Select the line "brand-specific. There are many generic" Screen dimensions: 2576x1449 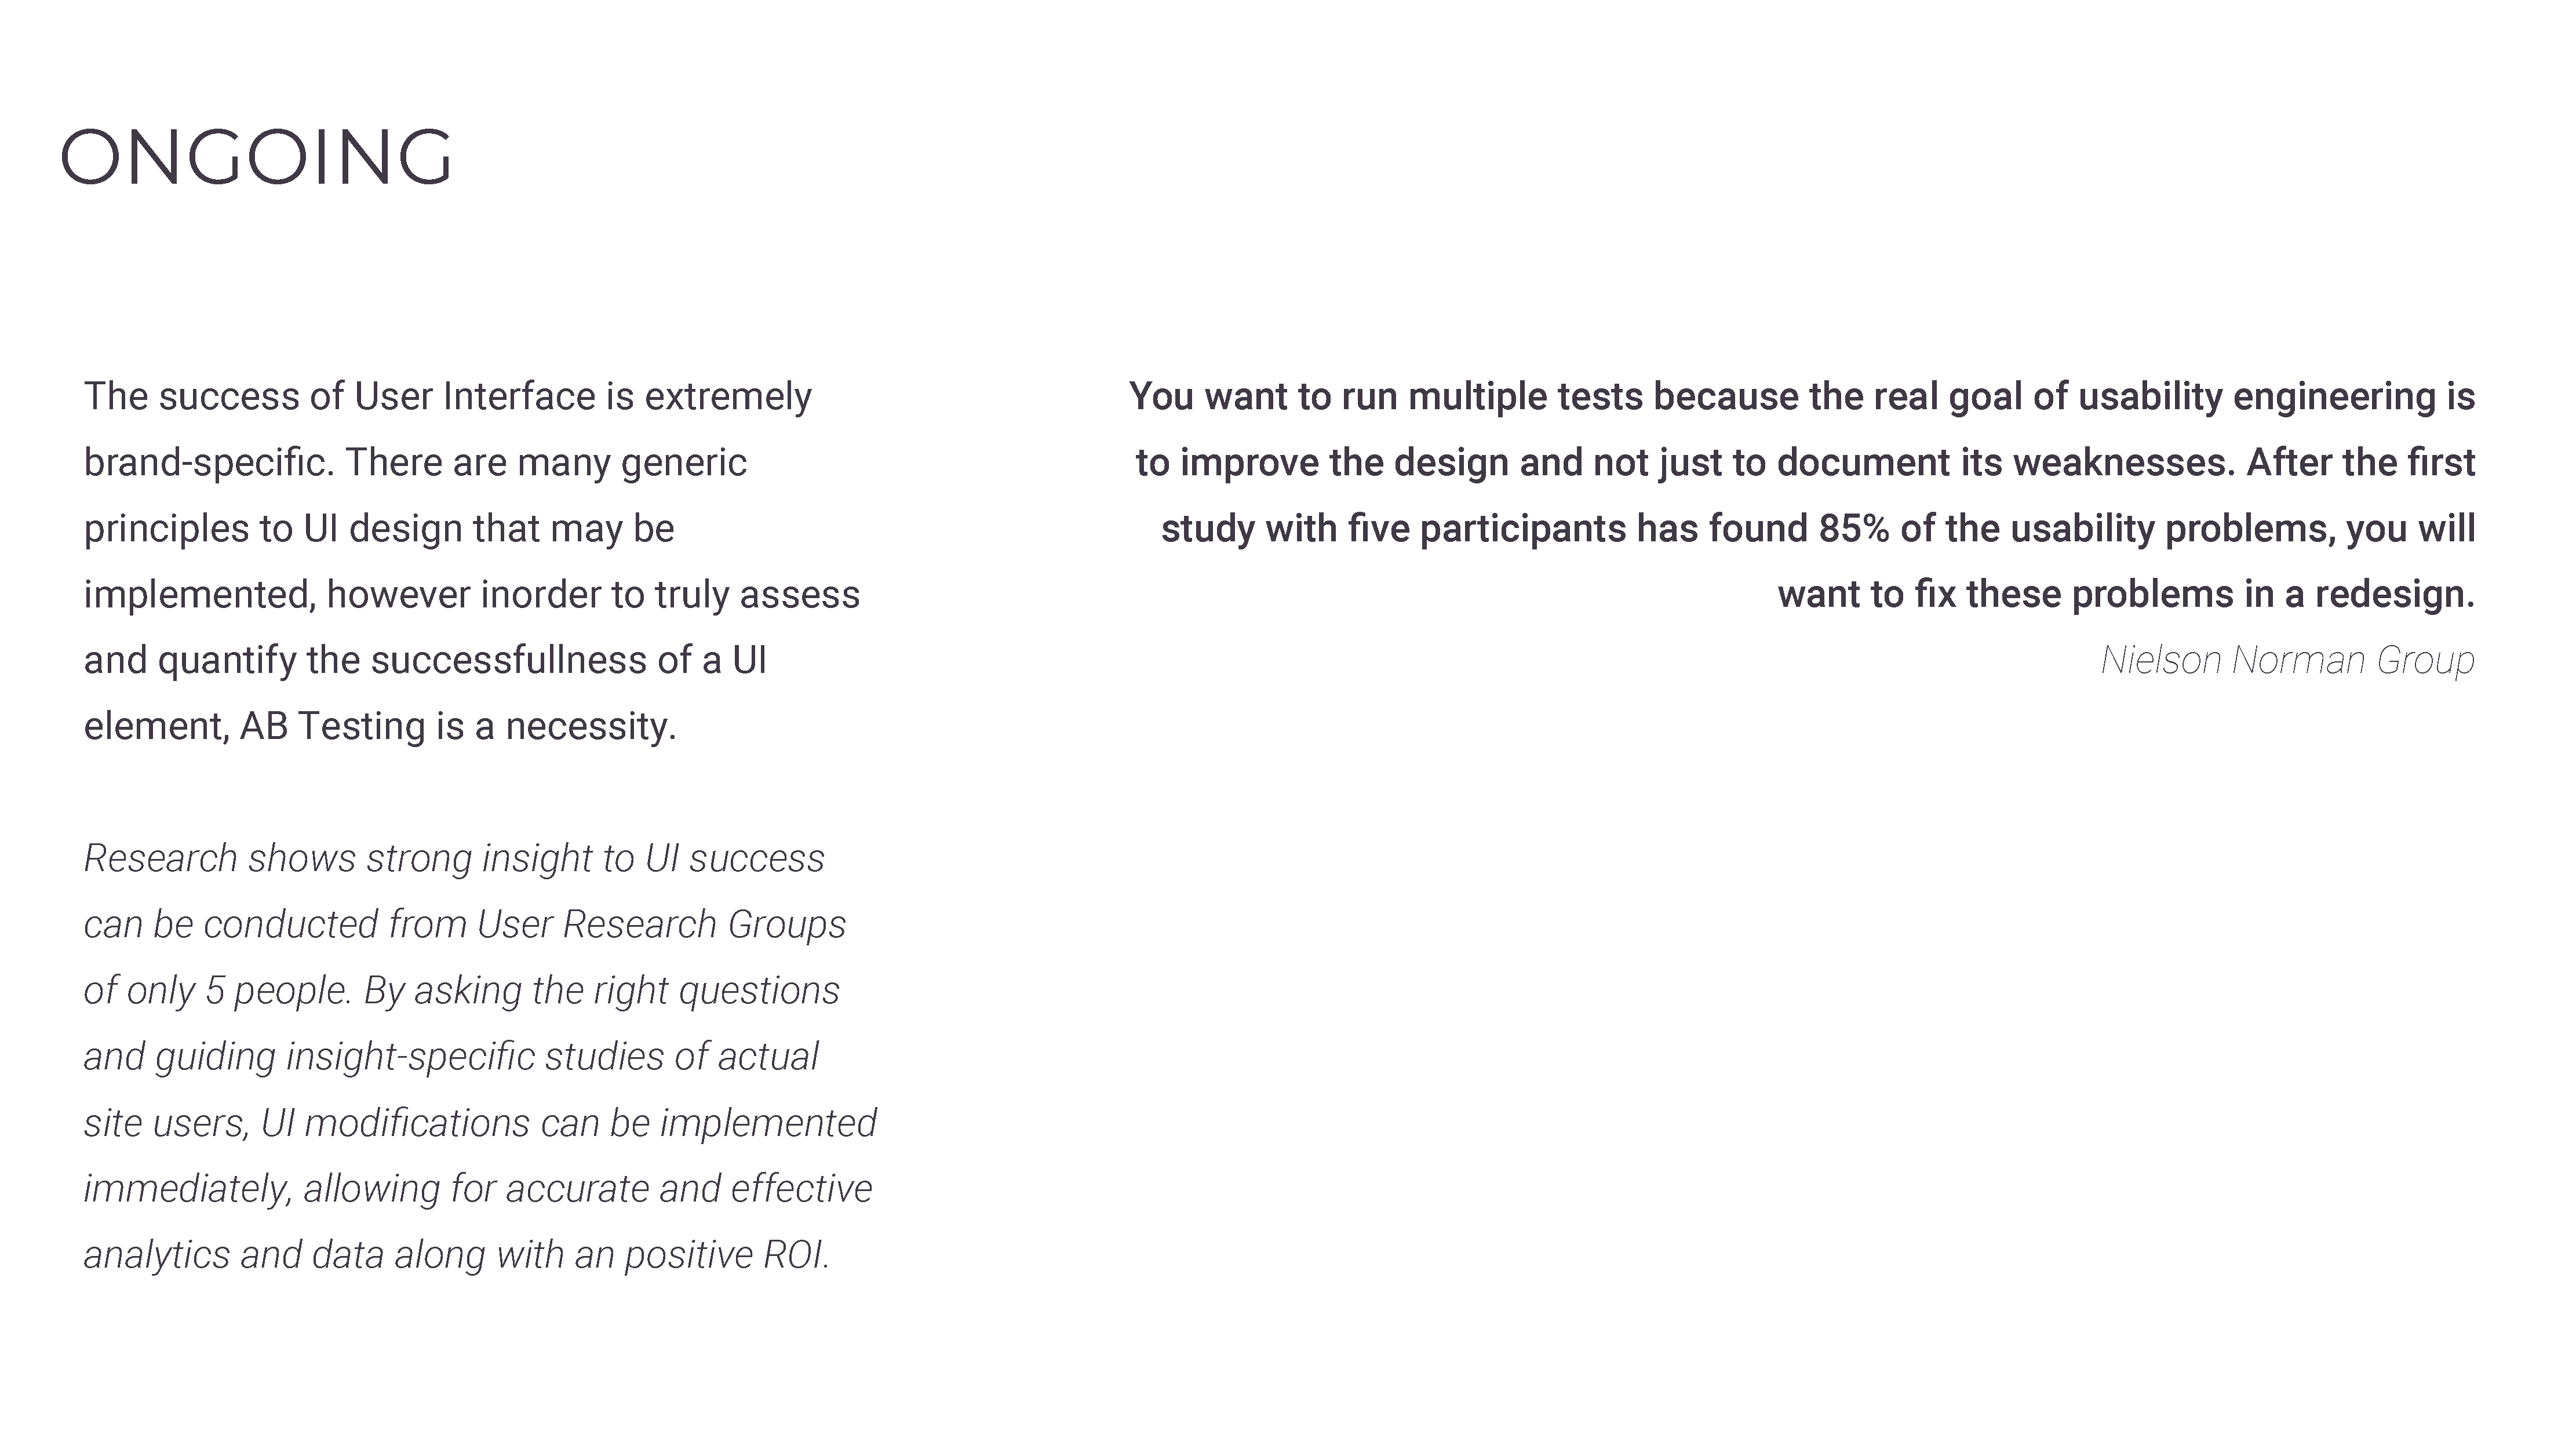415,463
